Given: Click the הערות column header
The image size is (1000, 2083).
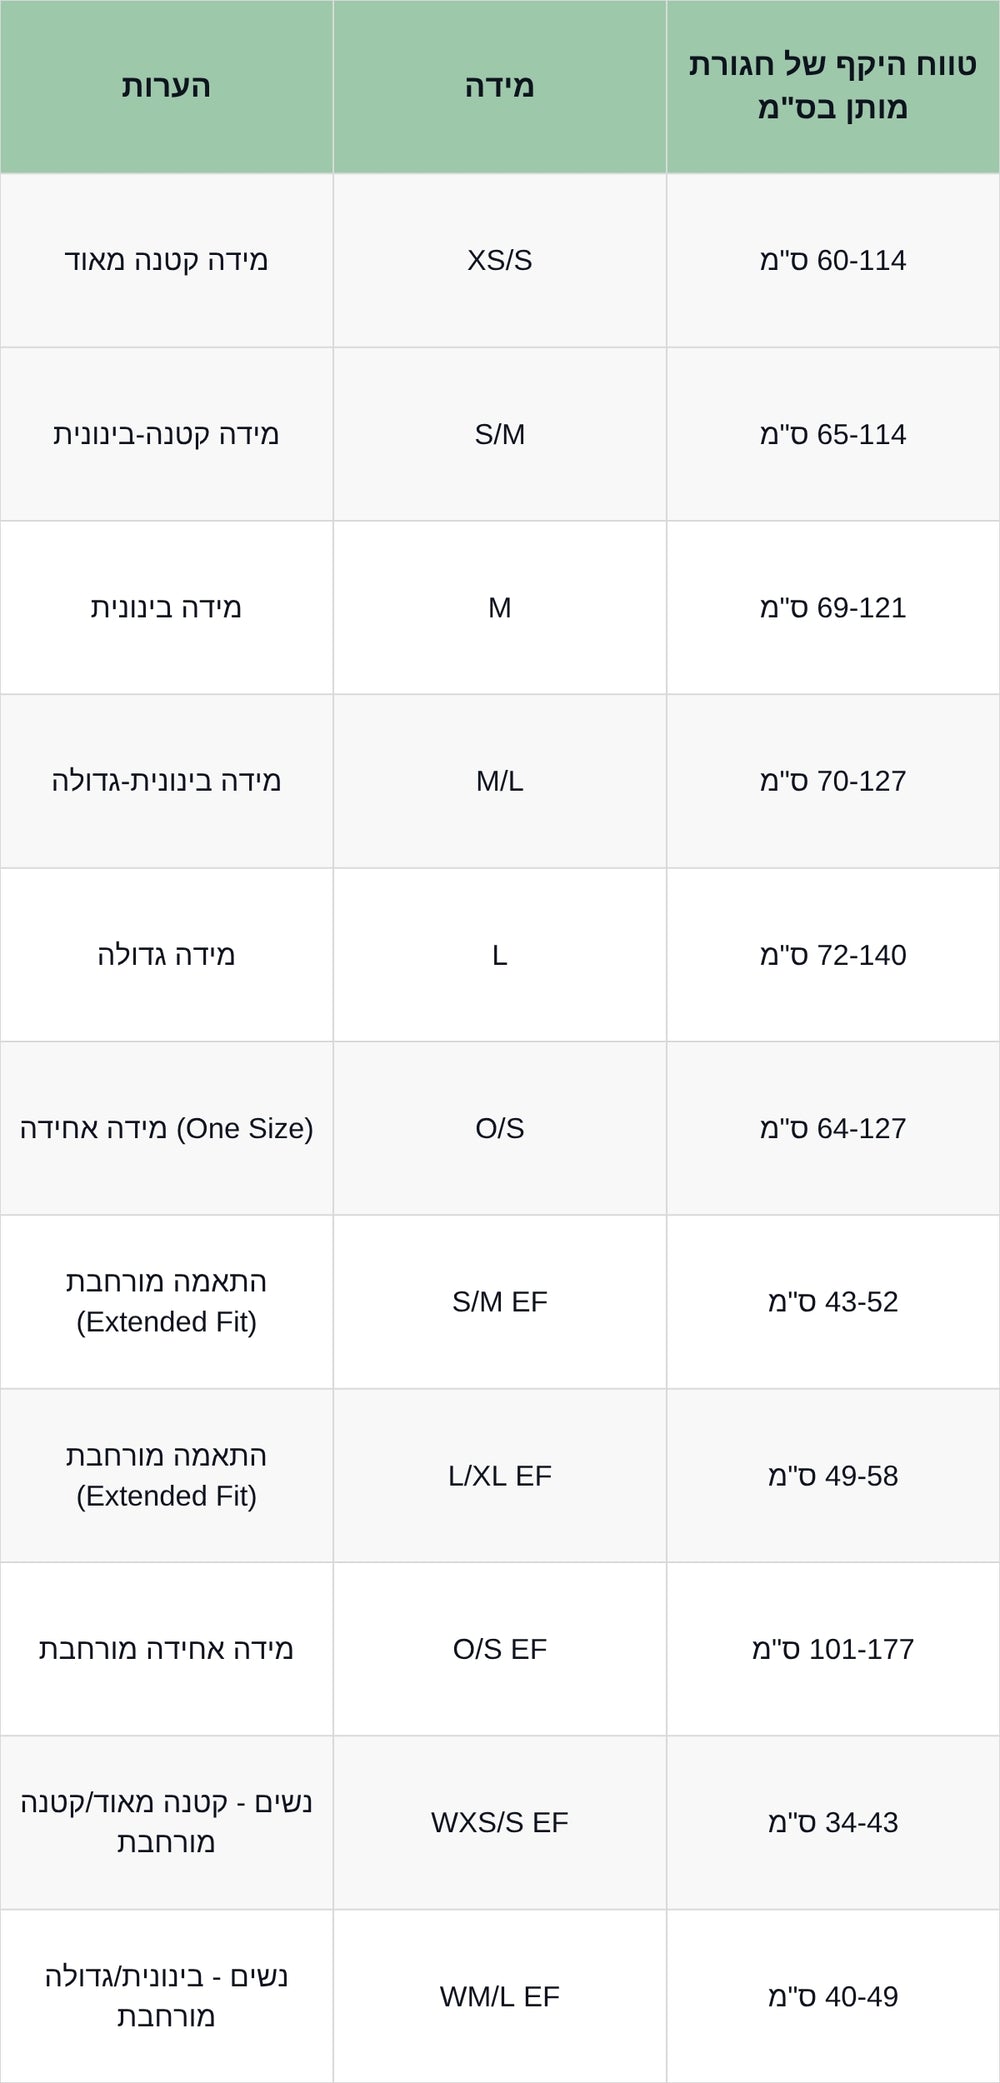Looking at the screenshot, I should [166, 86].
